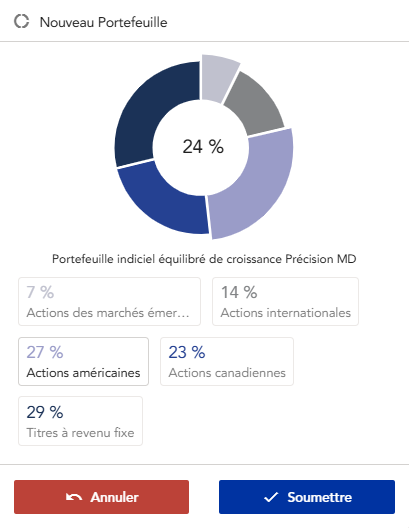409x528 pixels.
Task: Toggle the 7 % Actions des marchés émergents card
Action: pos(109,301)
